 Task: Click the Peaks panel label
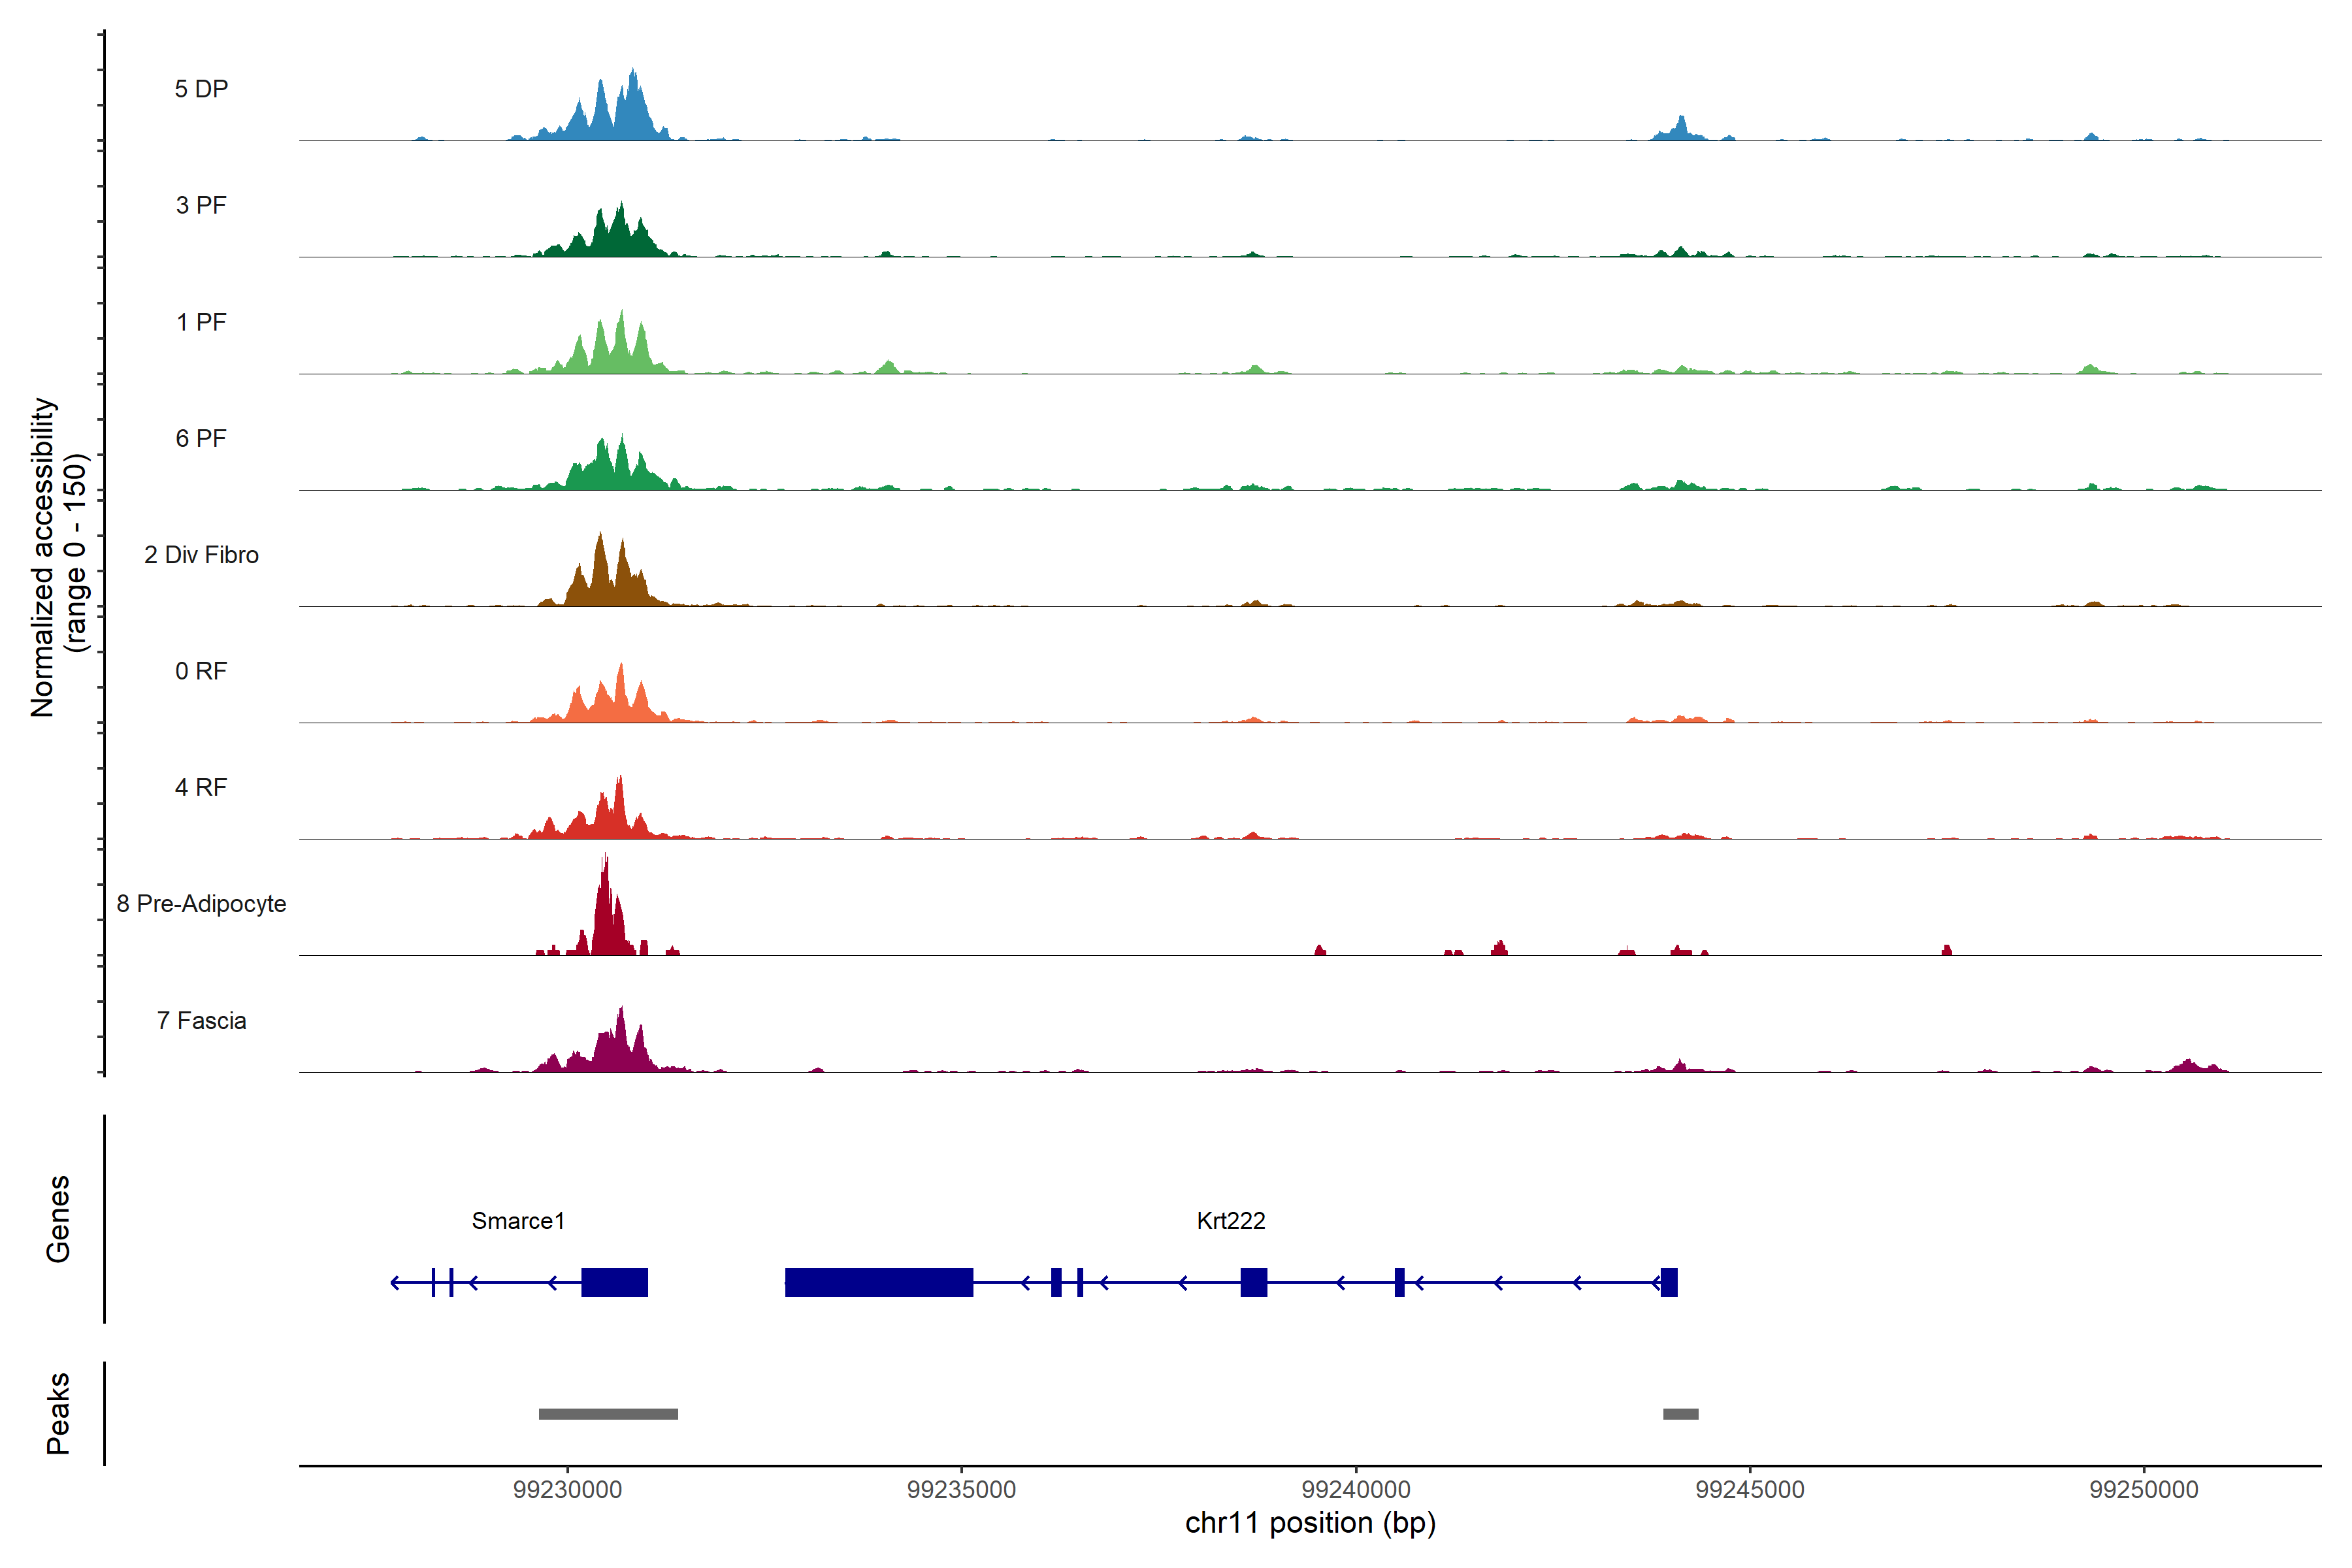click(x=58, y=1413)
